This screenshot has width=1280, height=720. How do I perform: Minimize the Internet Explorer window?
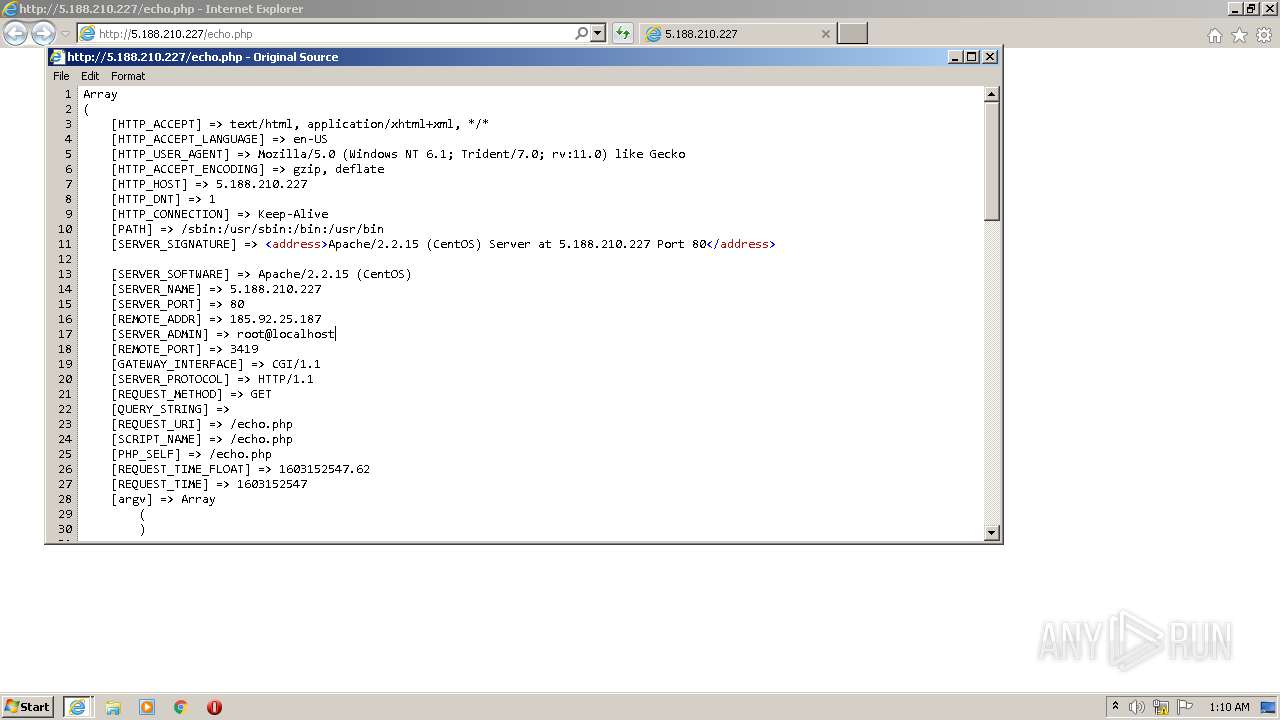(1235, 9)
